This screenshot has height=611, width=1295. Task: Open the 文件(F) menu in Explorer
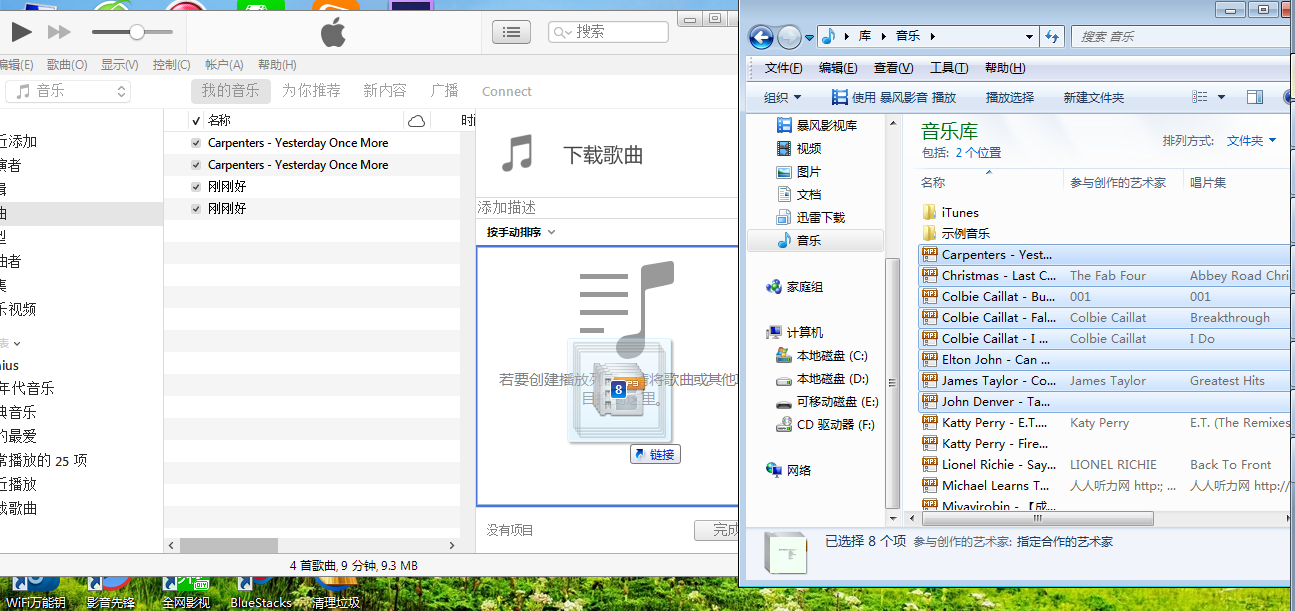pyautogui.click(x=783, y=68)
